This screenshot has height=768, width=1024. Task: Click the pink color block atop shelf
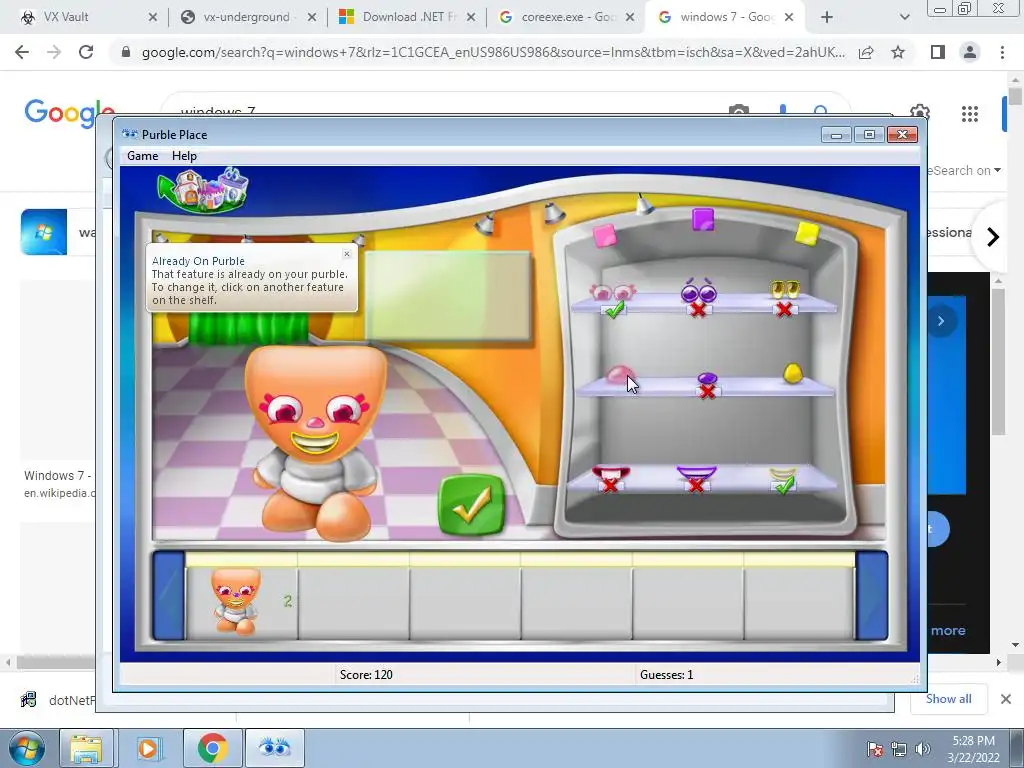(604, 235)
